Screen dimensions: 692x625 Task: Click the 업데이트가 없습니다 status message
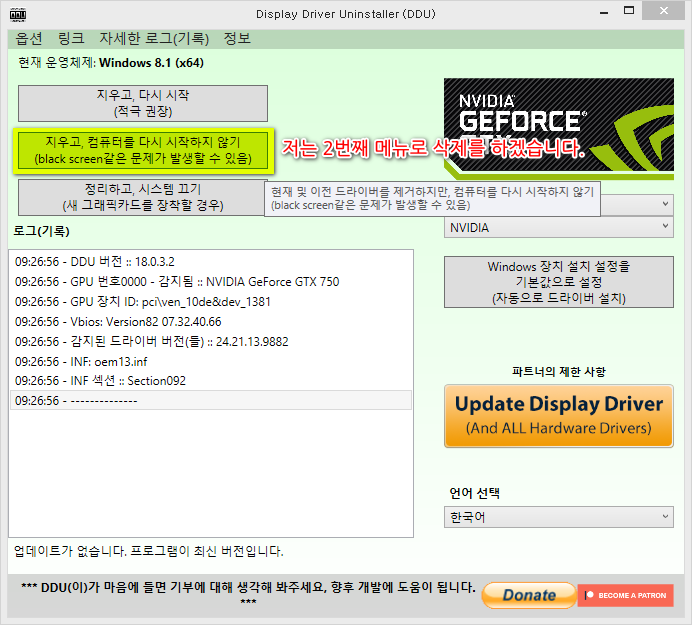click(x=149, y=551)
